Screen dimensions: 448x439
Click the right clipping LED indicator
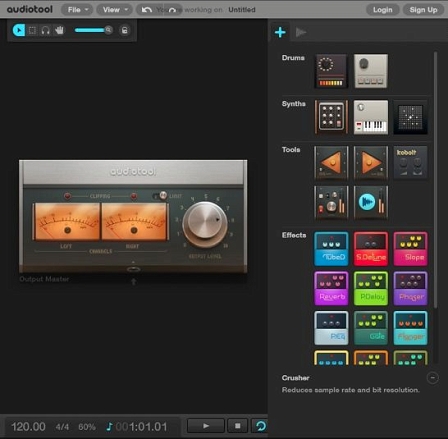tap(134, 196)
